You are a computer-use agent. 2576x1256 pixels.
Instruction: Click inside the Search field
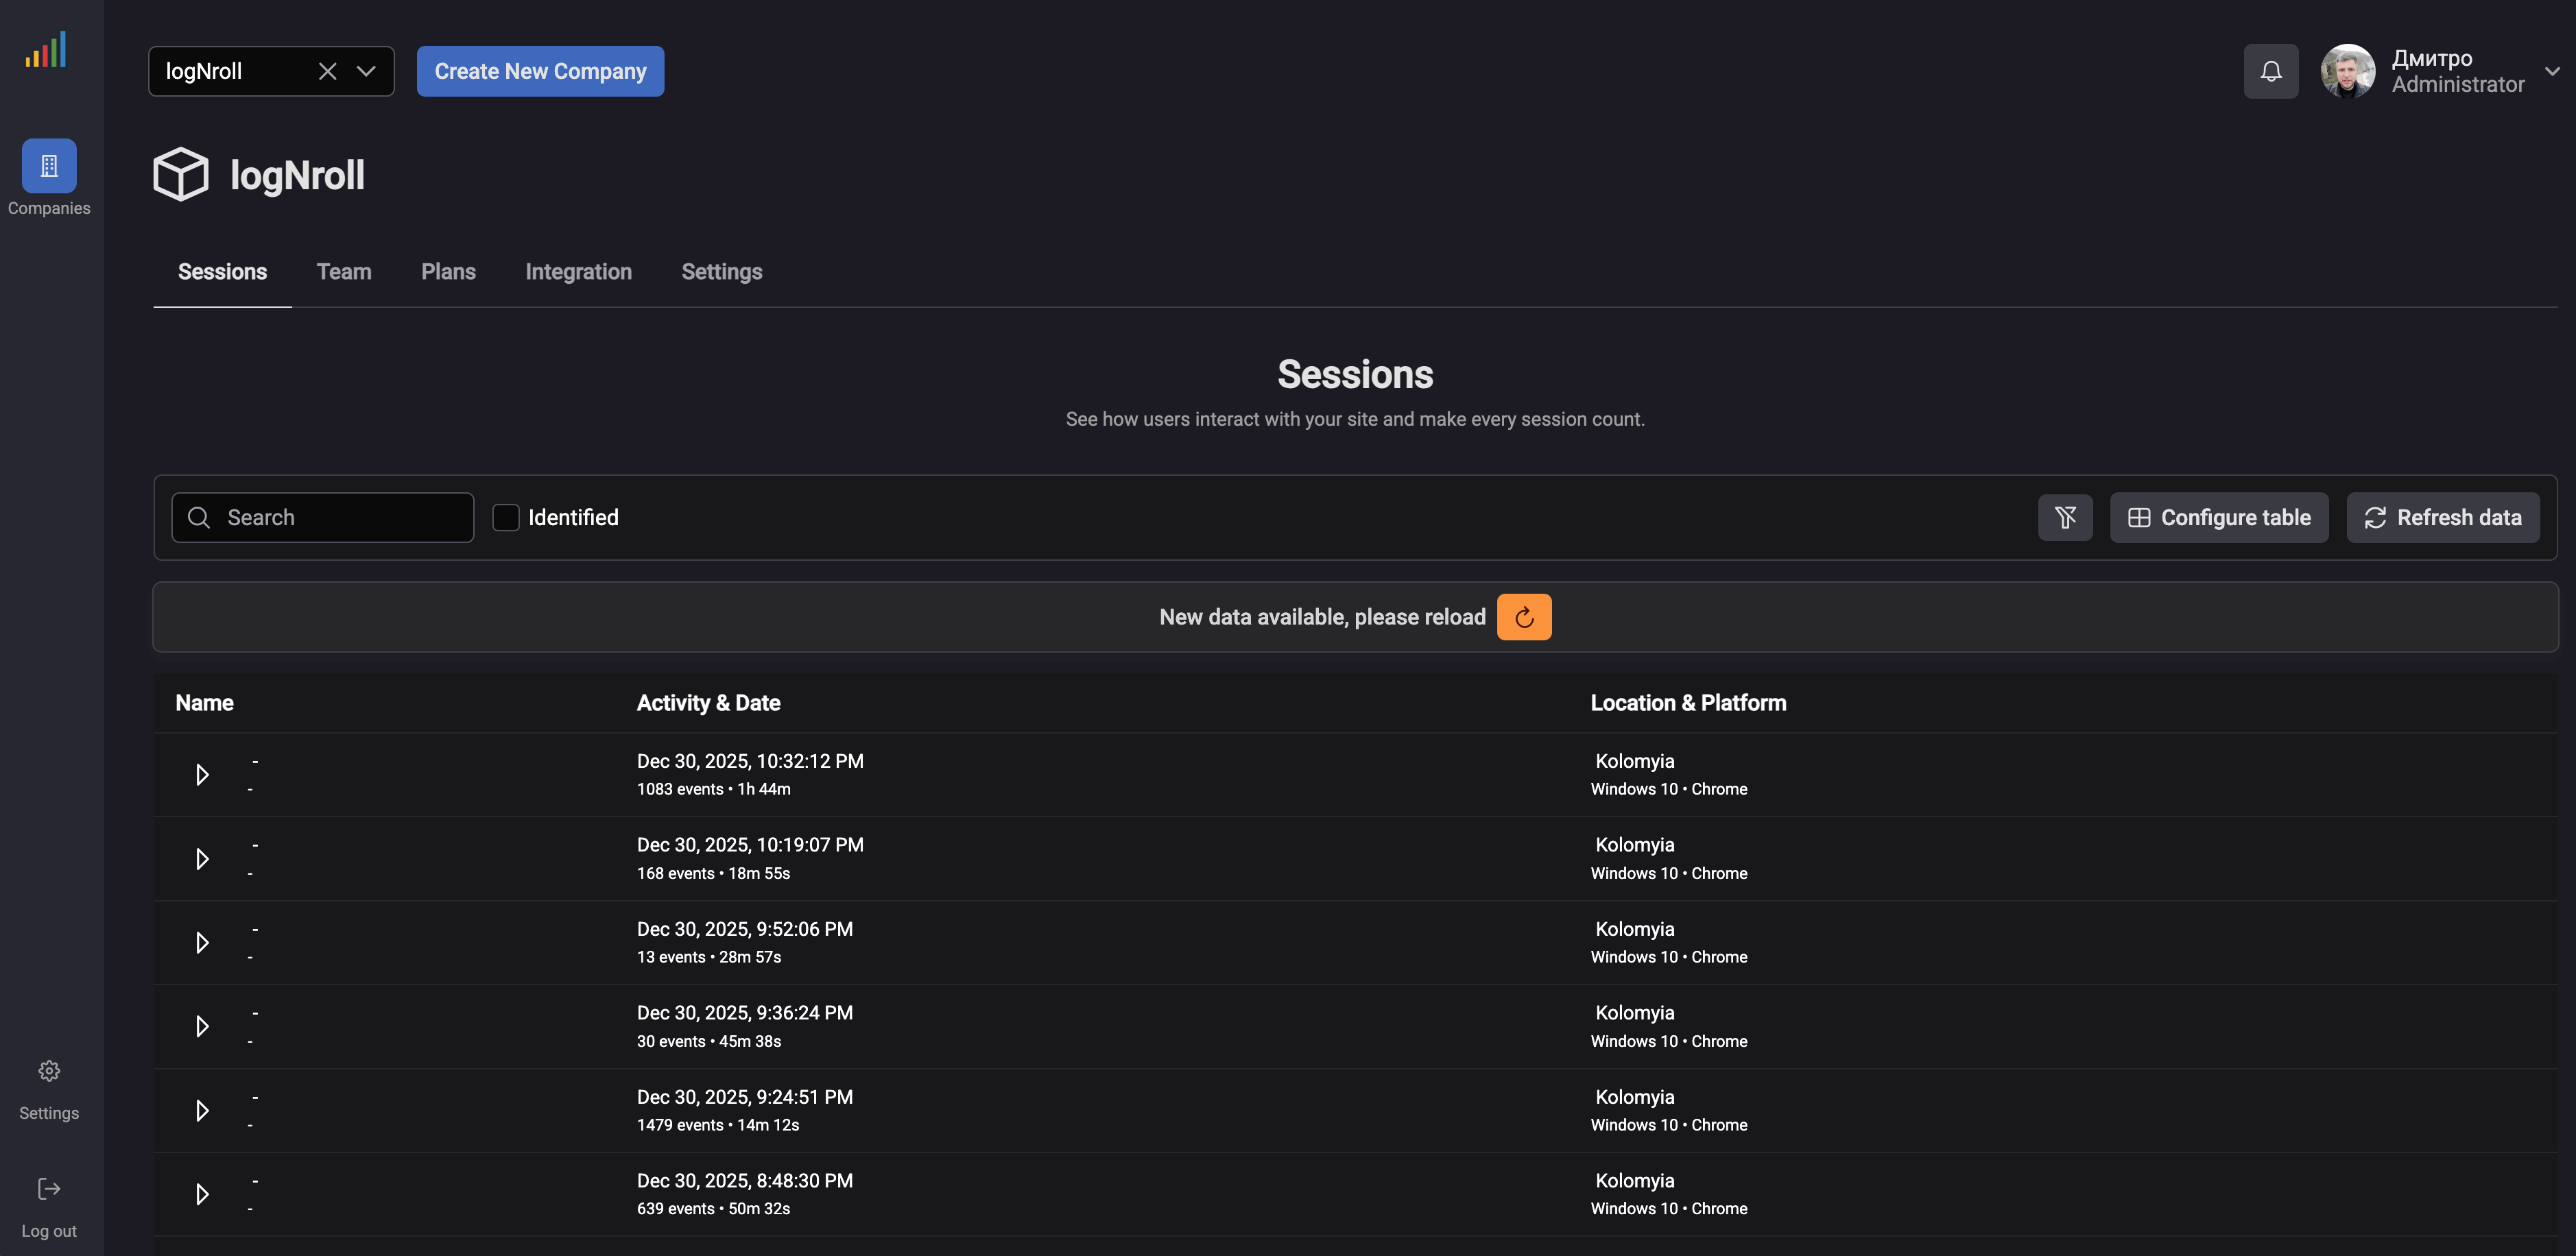pos(330,517)
